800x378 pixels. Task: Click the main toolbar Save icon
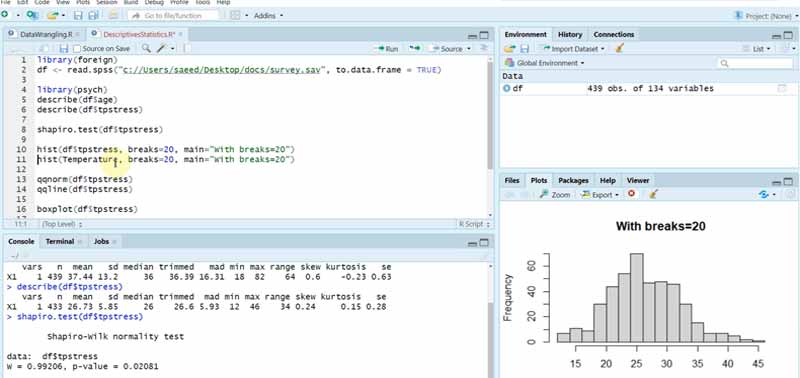[x=78, y=16]
